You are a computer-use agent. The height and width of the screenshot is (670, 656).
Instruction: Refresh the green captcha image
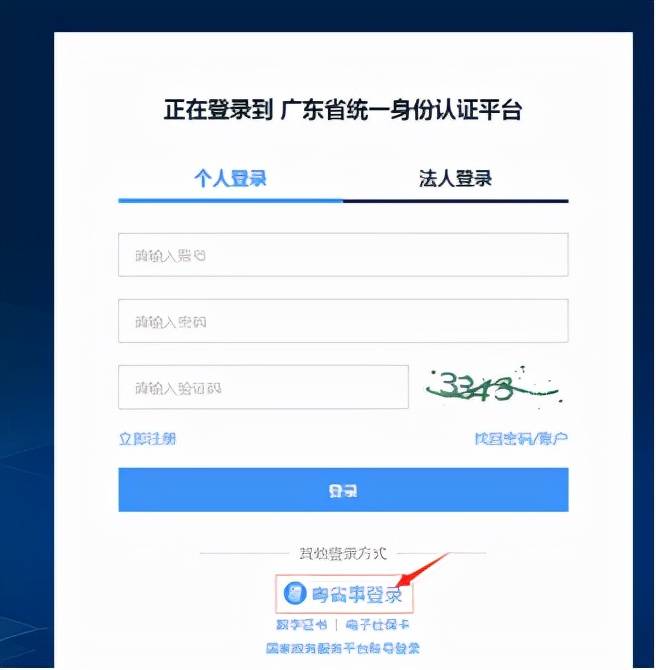(x=494, y=387)
